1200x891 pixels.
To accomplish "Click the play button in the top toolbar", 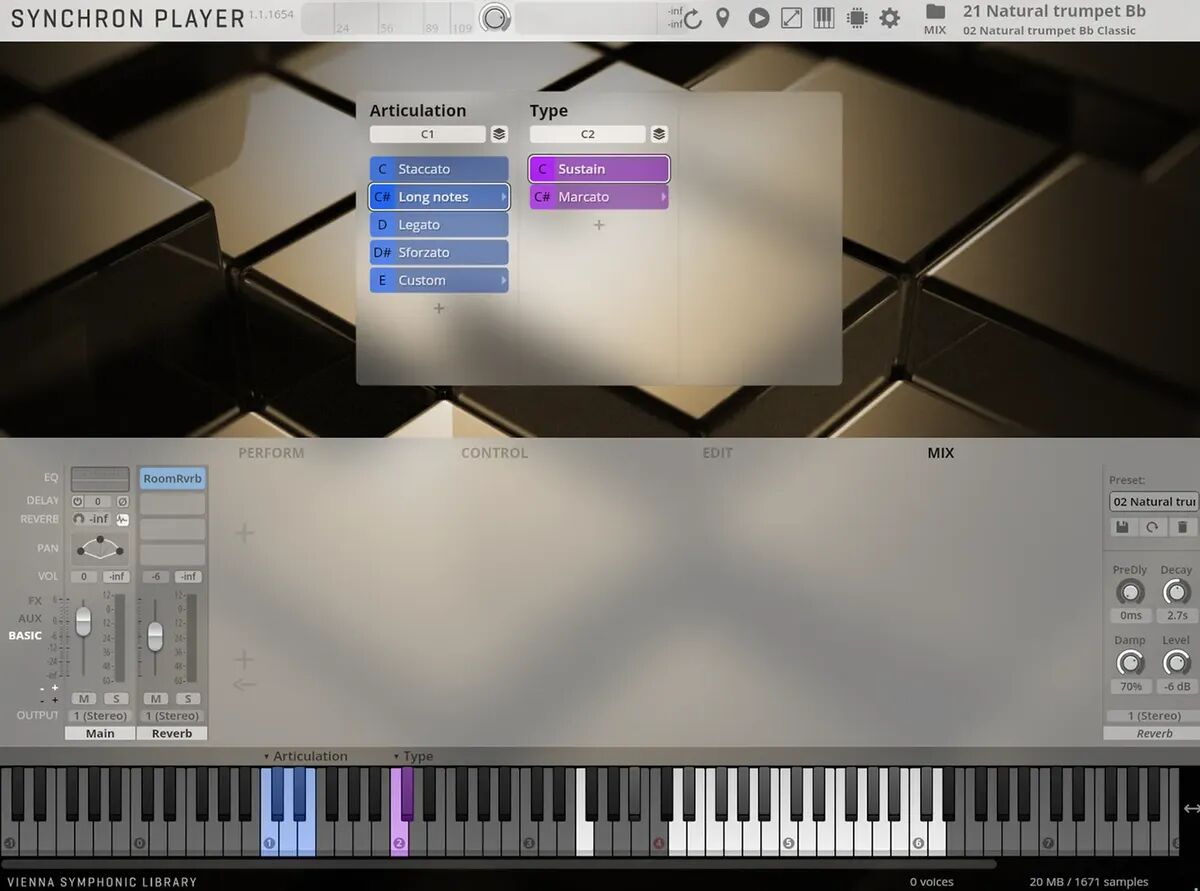I will pyautogui.click(x=759, y=18).
